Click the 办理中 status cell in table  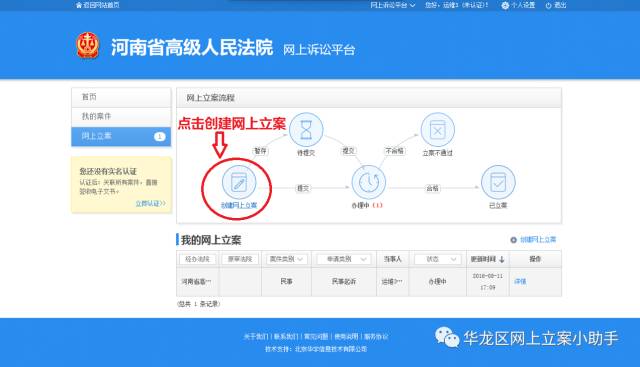[x=437, y=282]
